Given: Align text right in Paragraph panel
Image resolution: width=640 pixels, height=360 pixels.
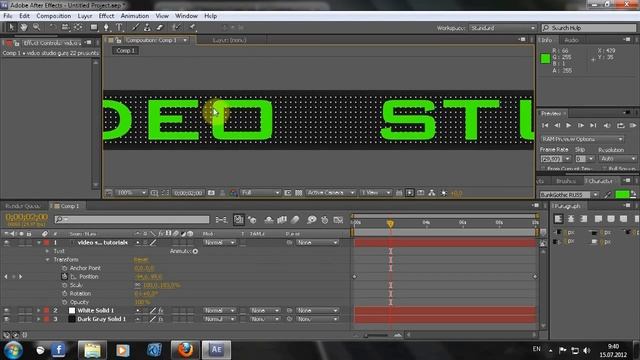Looking at the screenshot, I should 583,219.
